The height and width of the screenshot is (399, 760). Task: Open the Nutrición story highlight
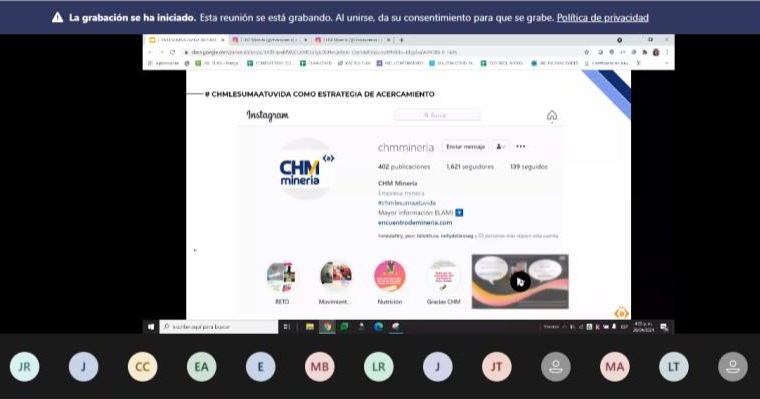tap(390, 282)
